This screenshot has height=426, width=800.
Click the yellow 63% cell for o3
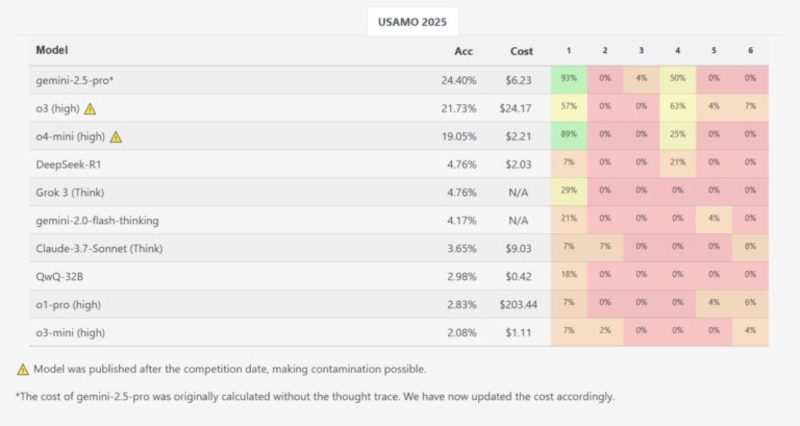pos(678,109)
